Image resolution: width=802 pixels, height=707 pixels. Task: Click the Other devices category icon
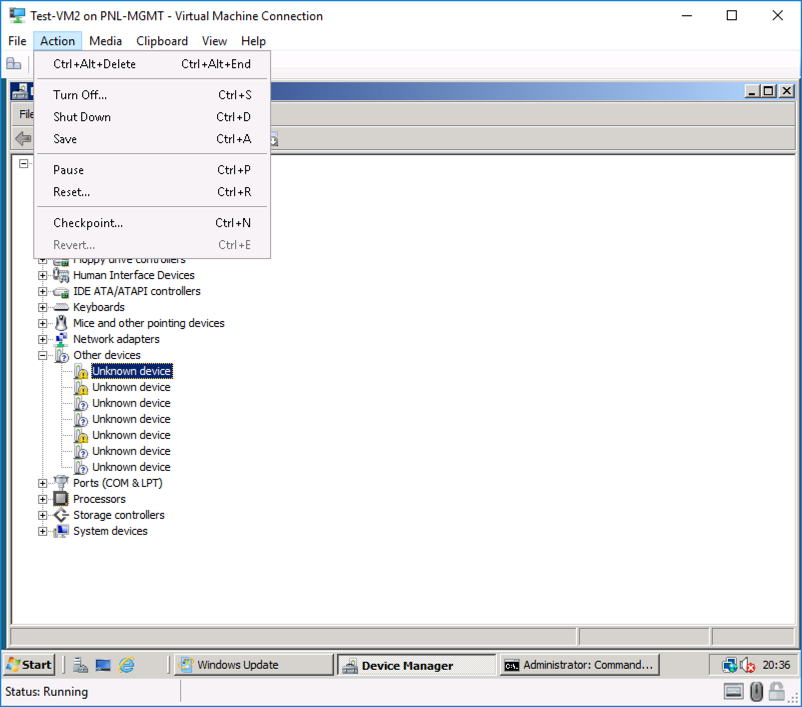click(61, 355)
